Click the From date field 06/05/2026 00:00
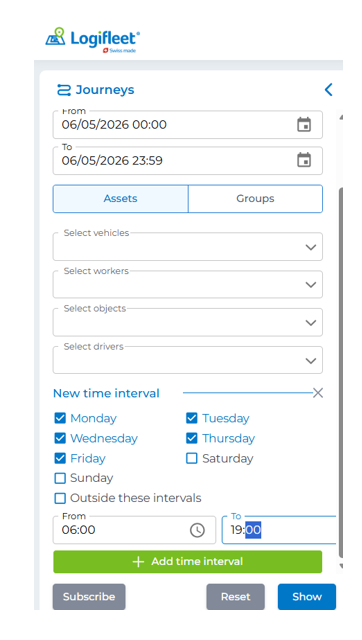This screenshot has height=640, width=362. pyautogui.click(x=188, y=124)
